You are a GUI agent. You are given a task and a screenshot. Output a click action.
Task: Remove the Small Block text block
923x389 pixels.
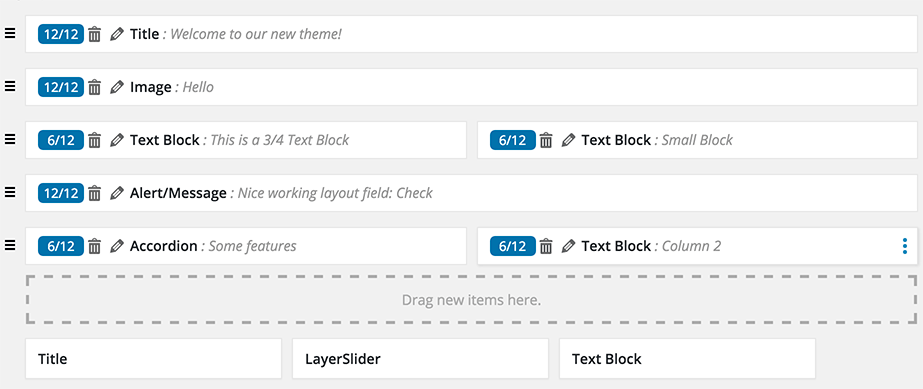tap(546, 141)
